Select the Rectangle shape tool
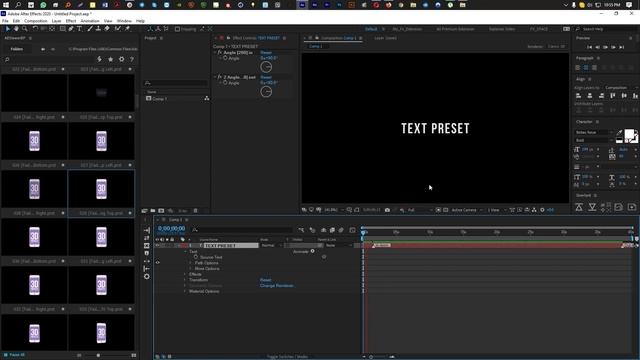 pyautogui.click(x=62, y=29)
